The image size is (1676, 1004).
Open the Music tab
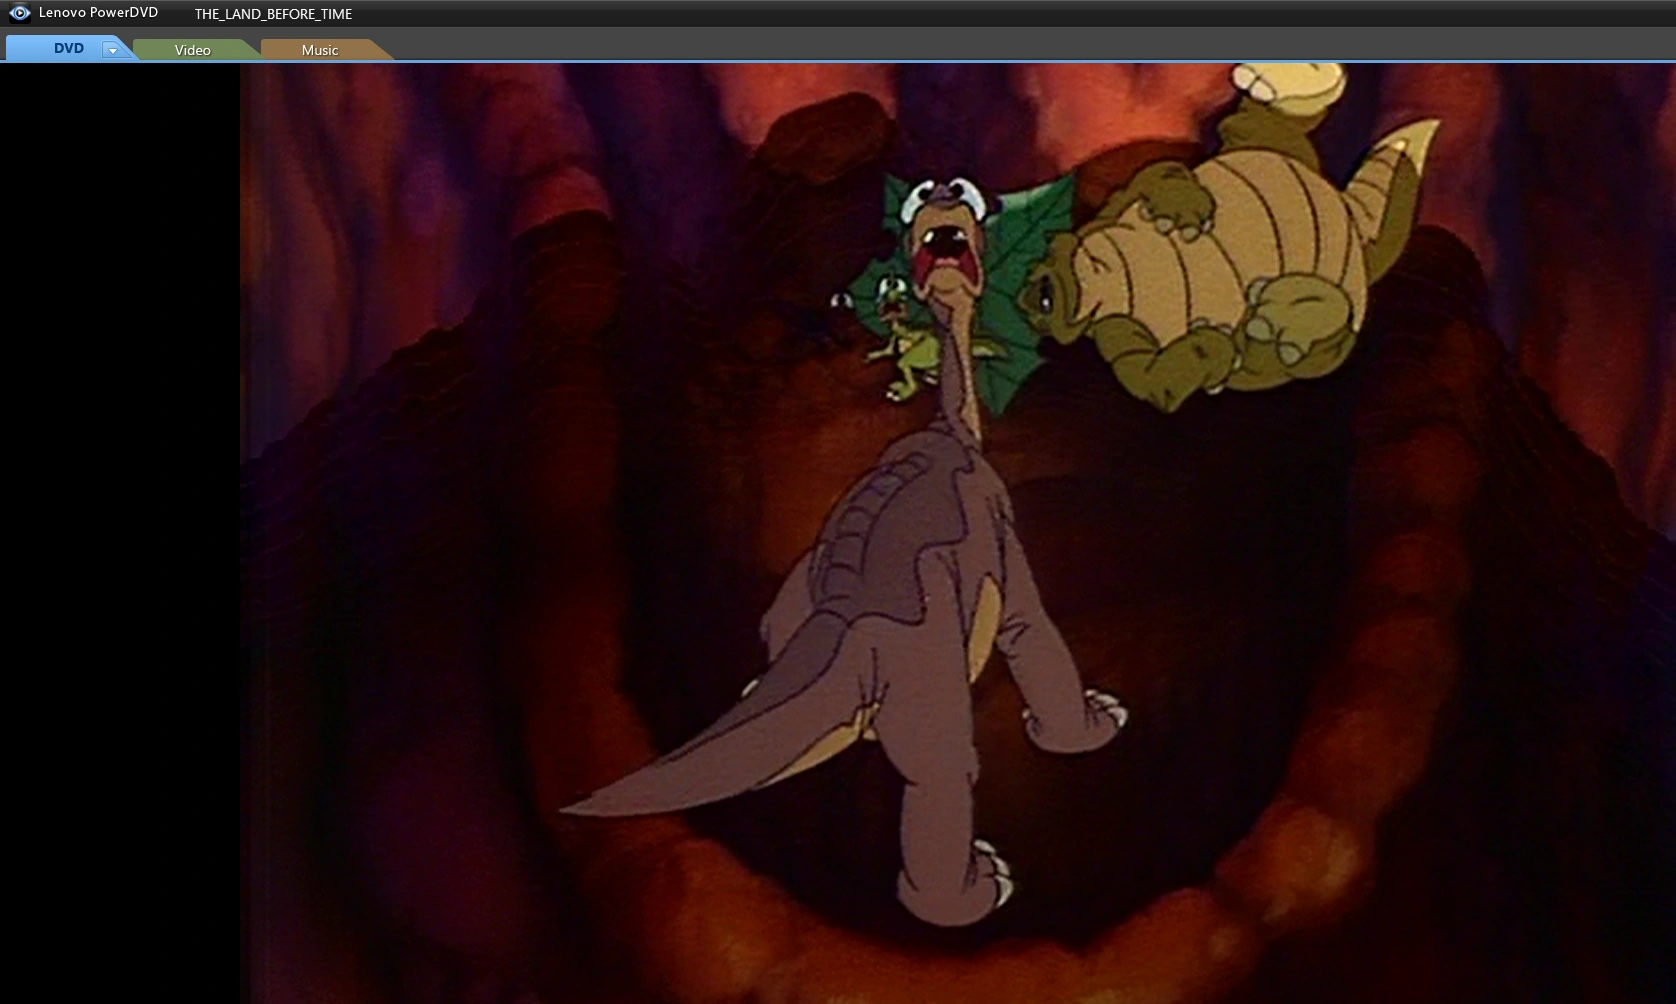[x=321, y=49]
